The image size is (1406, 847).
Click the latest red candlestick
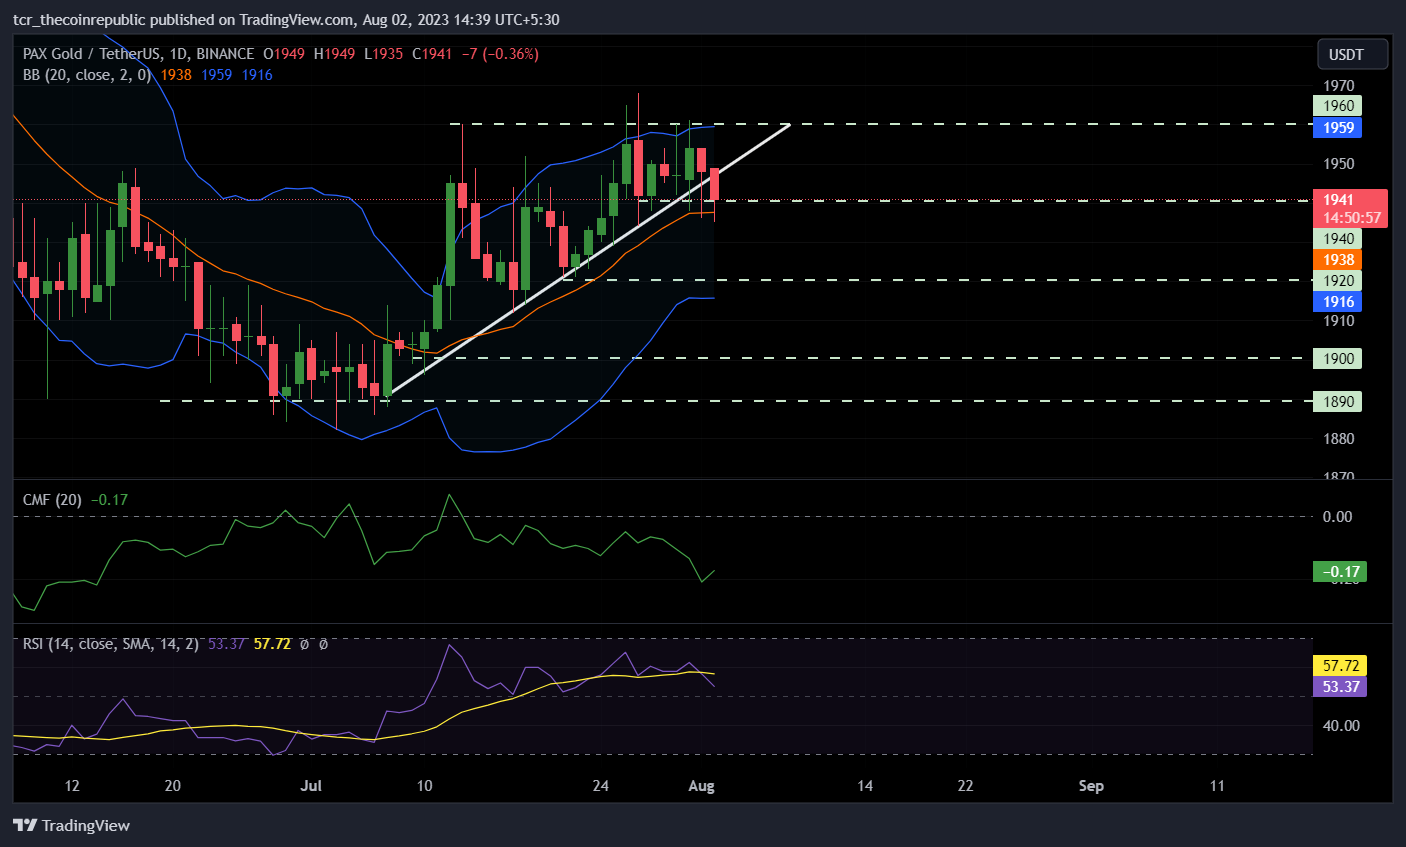pyautogui.click(x=714, y=183)
